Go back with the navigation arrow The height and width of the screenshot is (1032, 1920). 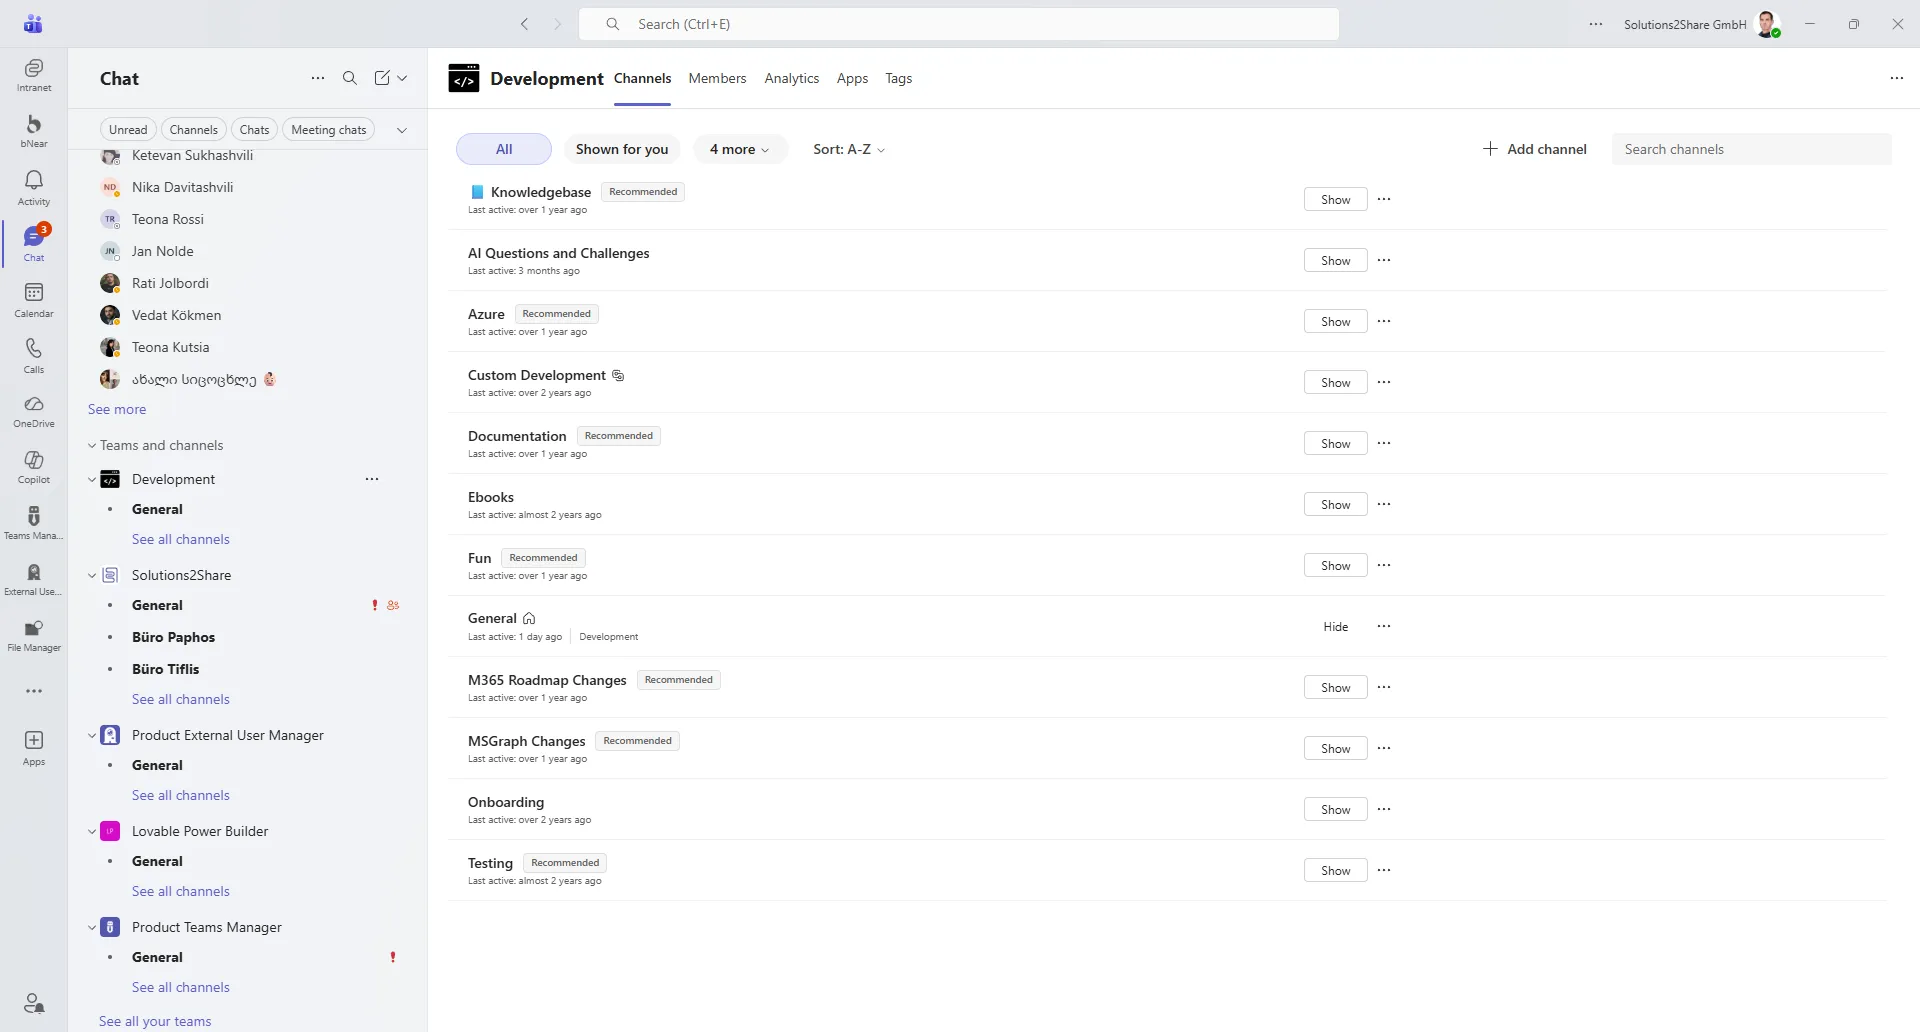(525, 24)
